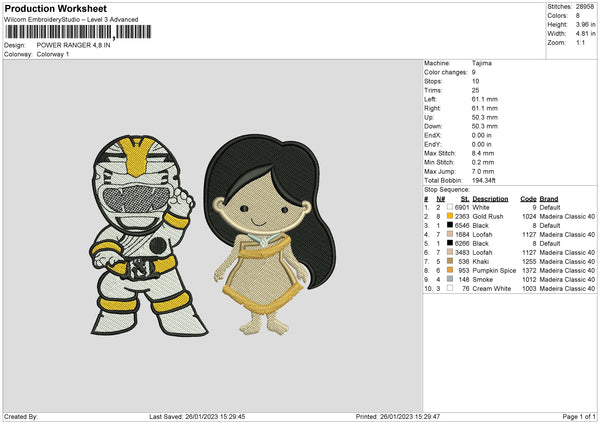Click the 'Gold Rush' description text

(x=488, y=217)
